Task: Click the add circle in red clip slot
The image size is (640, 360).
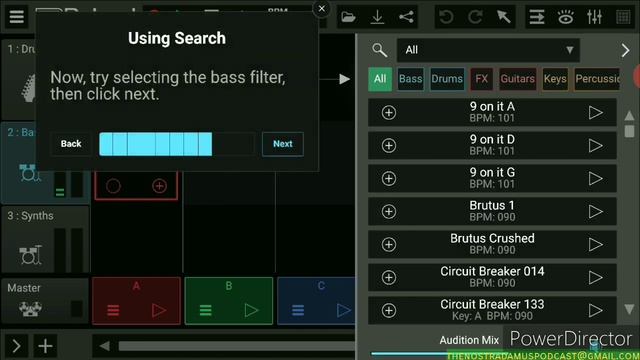Action: click(x=159, y=186)
